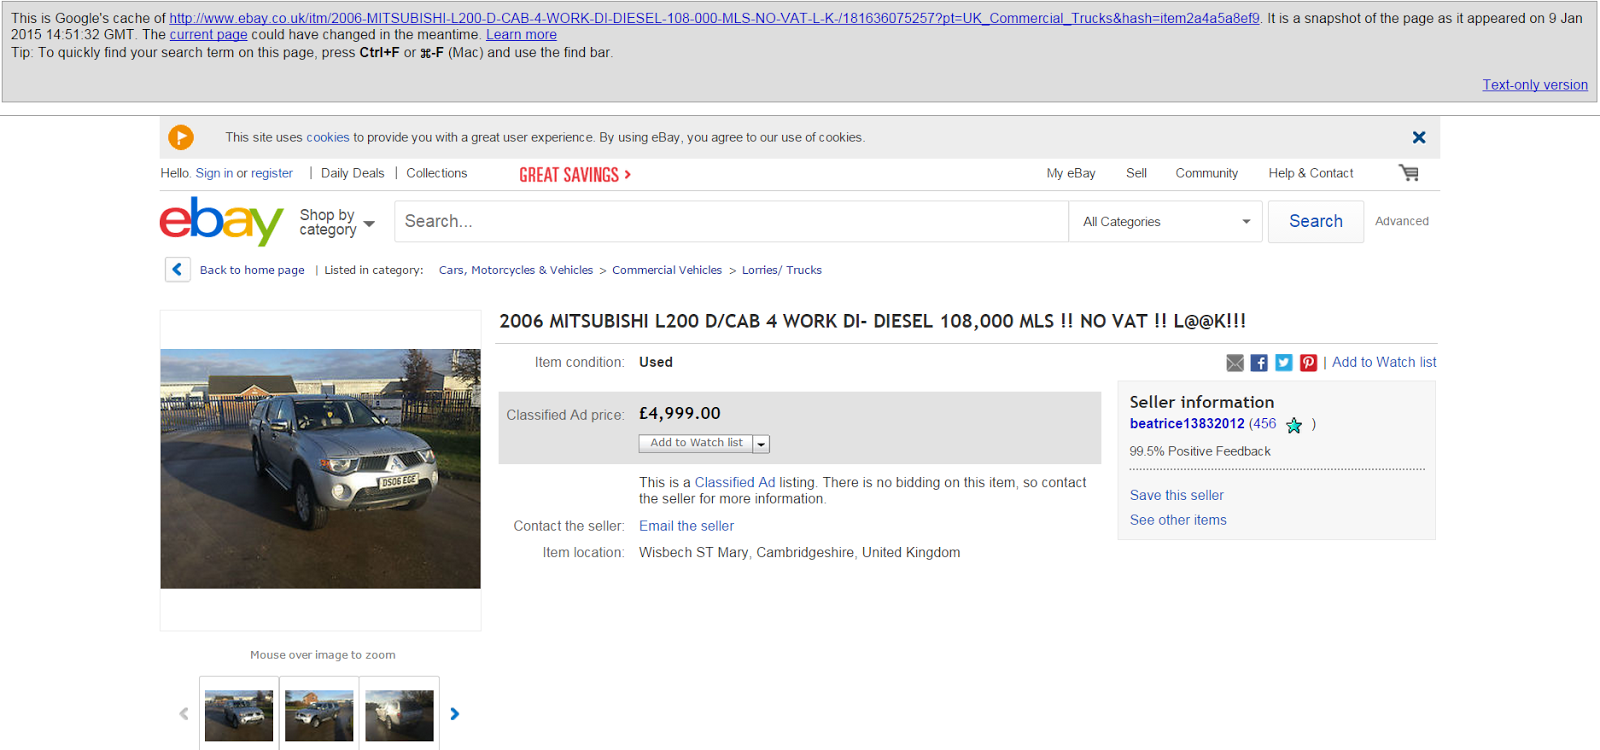Open Daily Deals page
Screen dimensions: 1600x750
pos(352,173)
